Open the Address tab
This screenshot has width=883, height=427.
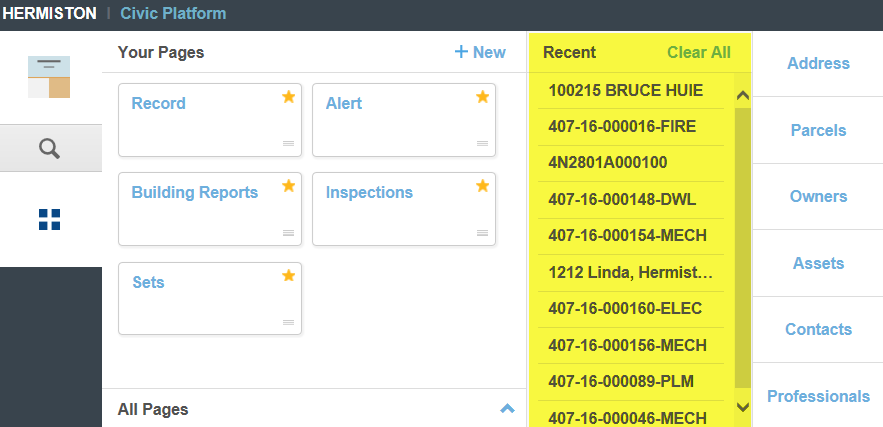click(x=818, y=64)
